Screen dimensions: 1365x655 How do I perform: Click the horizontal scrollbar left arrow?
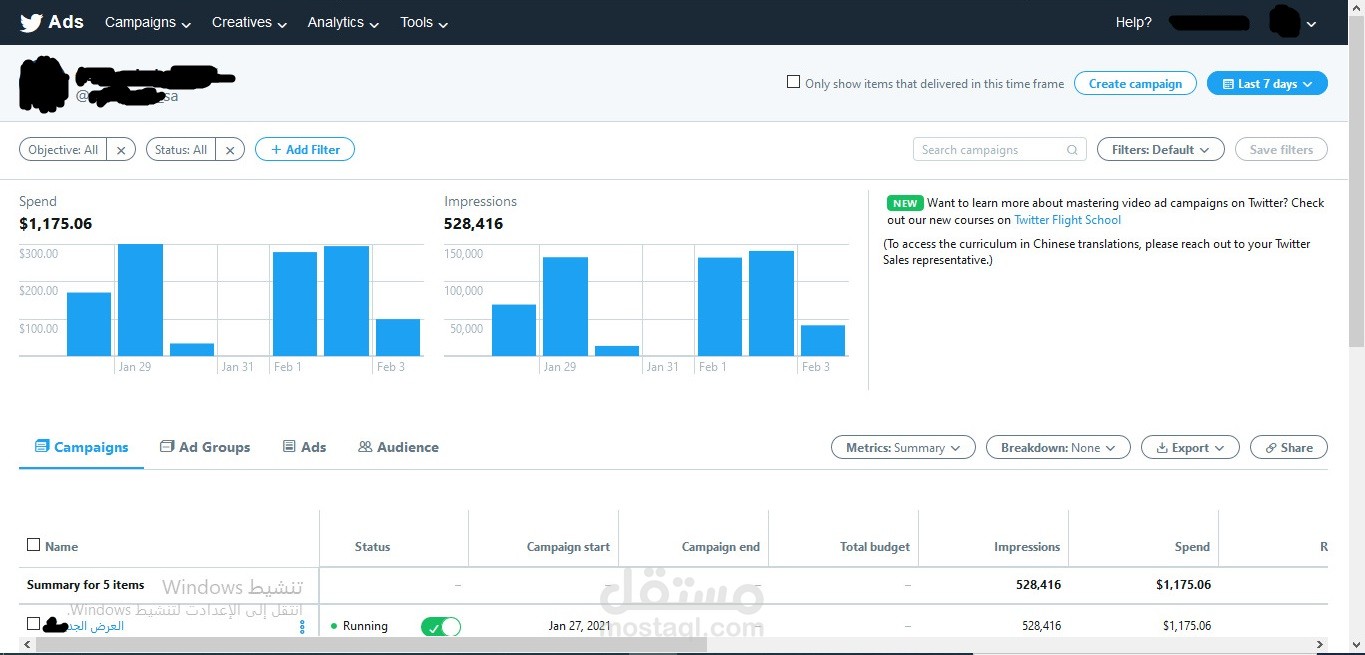point(25,645)
